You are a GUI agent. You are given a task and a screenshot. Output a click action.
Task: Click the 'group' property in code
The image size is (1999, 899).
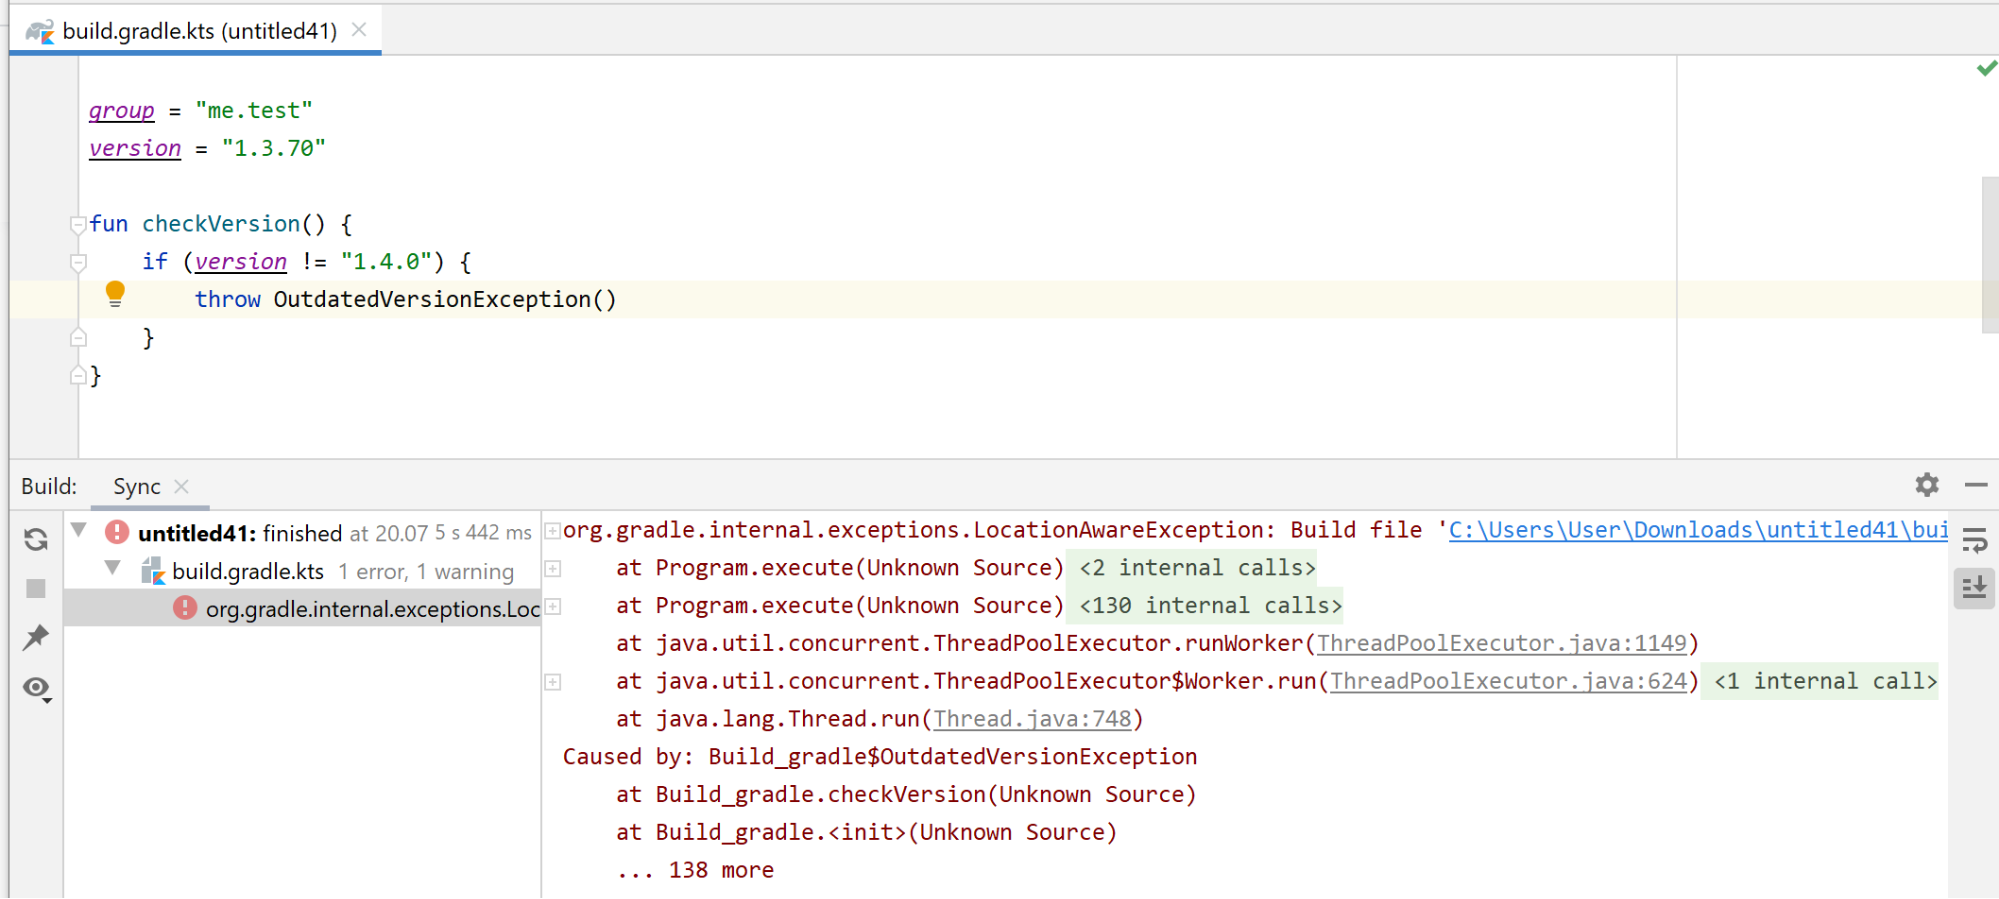tap(121, 110)
